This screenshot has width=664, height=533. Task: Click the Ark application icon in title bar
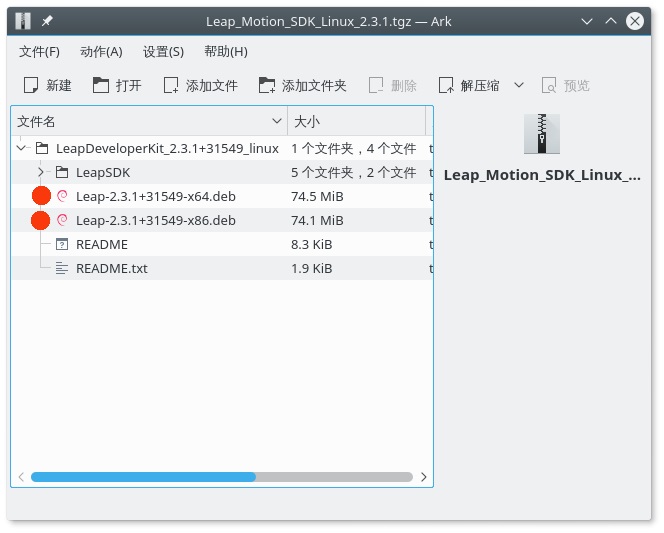(x=22, y=21)
